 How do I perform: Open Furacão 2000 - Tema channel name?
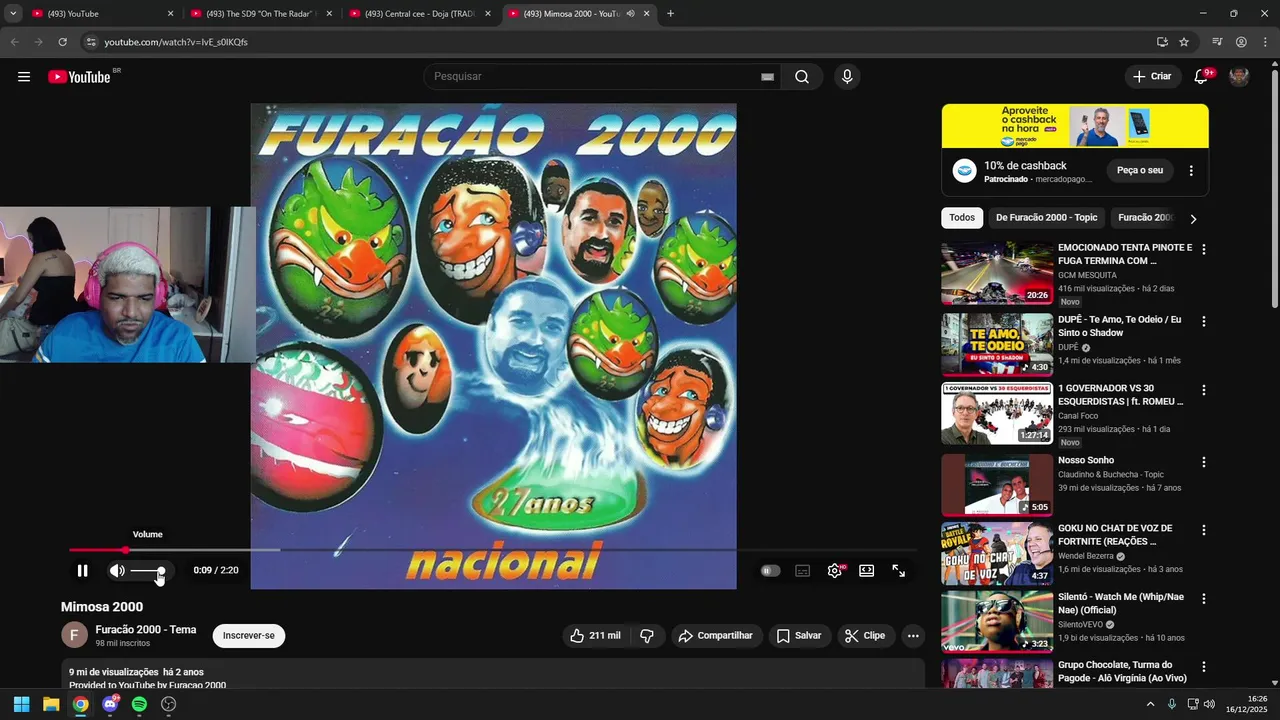(146, 630)
